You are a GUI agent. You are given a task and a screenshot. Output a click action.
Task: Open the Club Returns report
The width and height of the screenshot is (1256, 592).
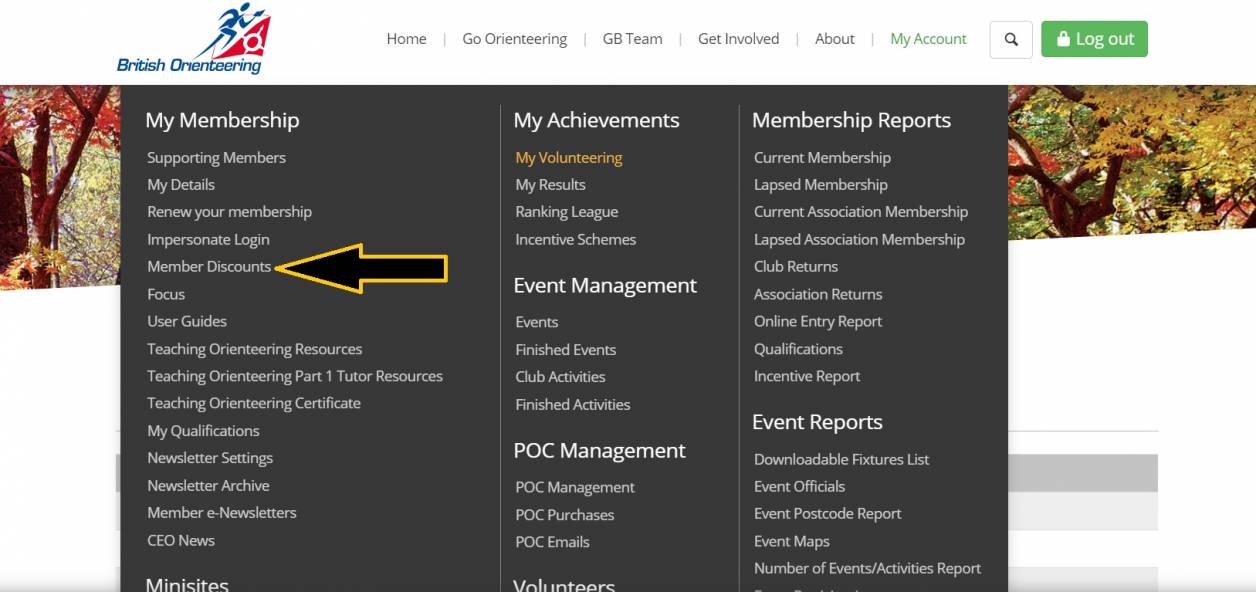795,267
